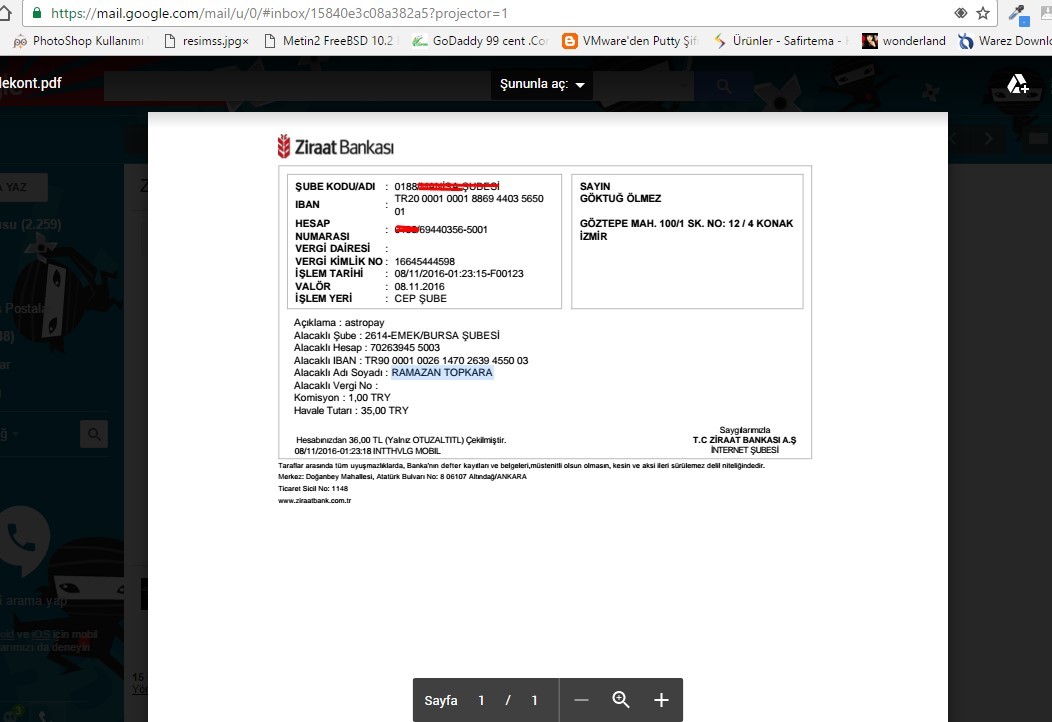Click the magnifier zoom reset icon

[x=621, y=700]
